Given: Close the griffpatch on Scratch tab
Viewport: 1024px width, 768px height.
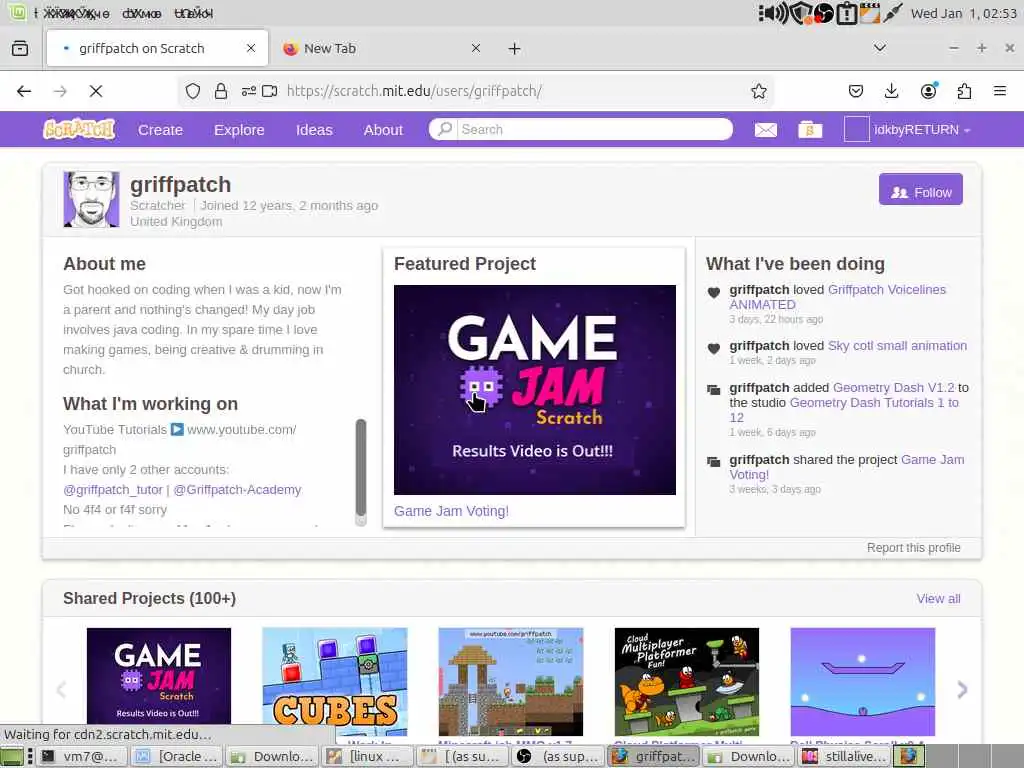Looking at the screenshot, I should tap(251, 48).
